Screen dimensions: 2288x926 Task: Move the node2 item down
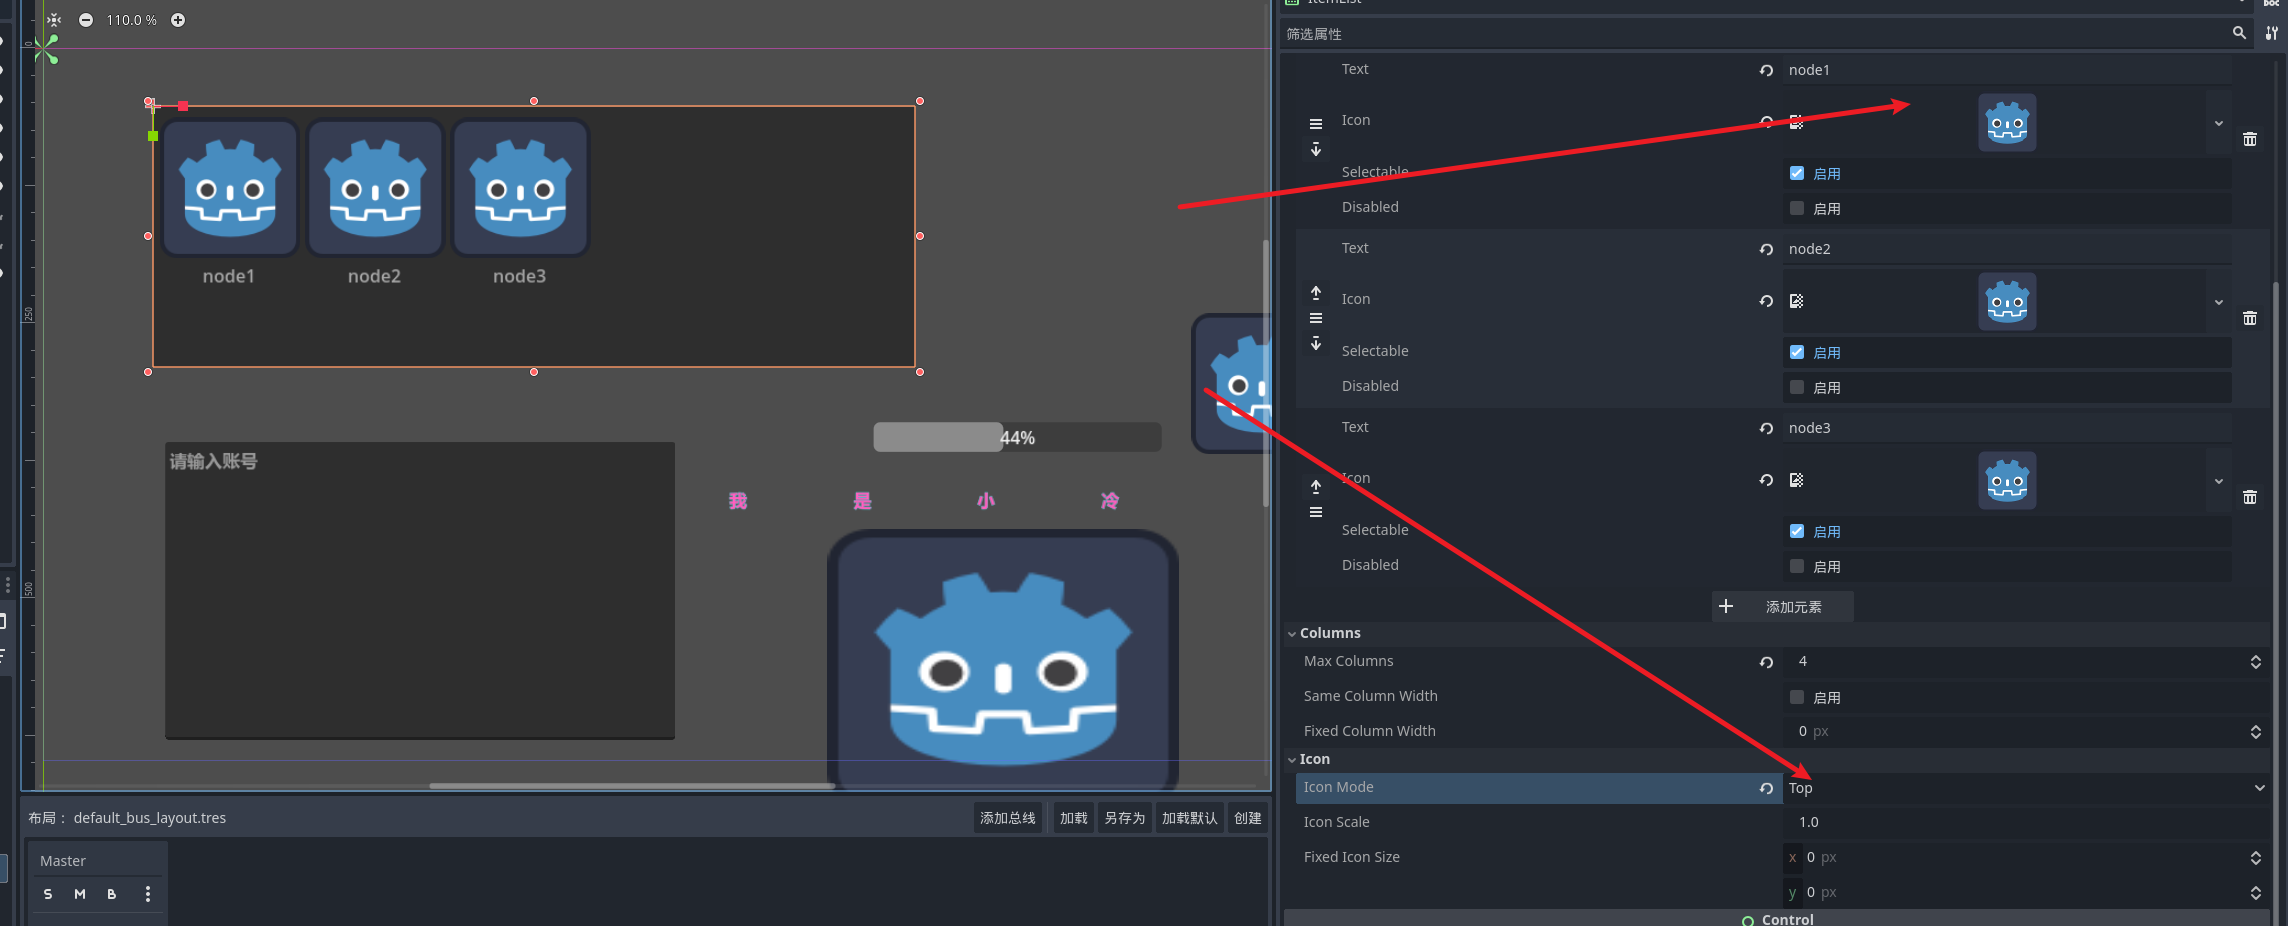[x=1316, y=343]
